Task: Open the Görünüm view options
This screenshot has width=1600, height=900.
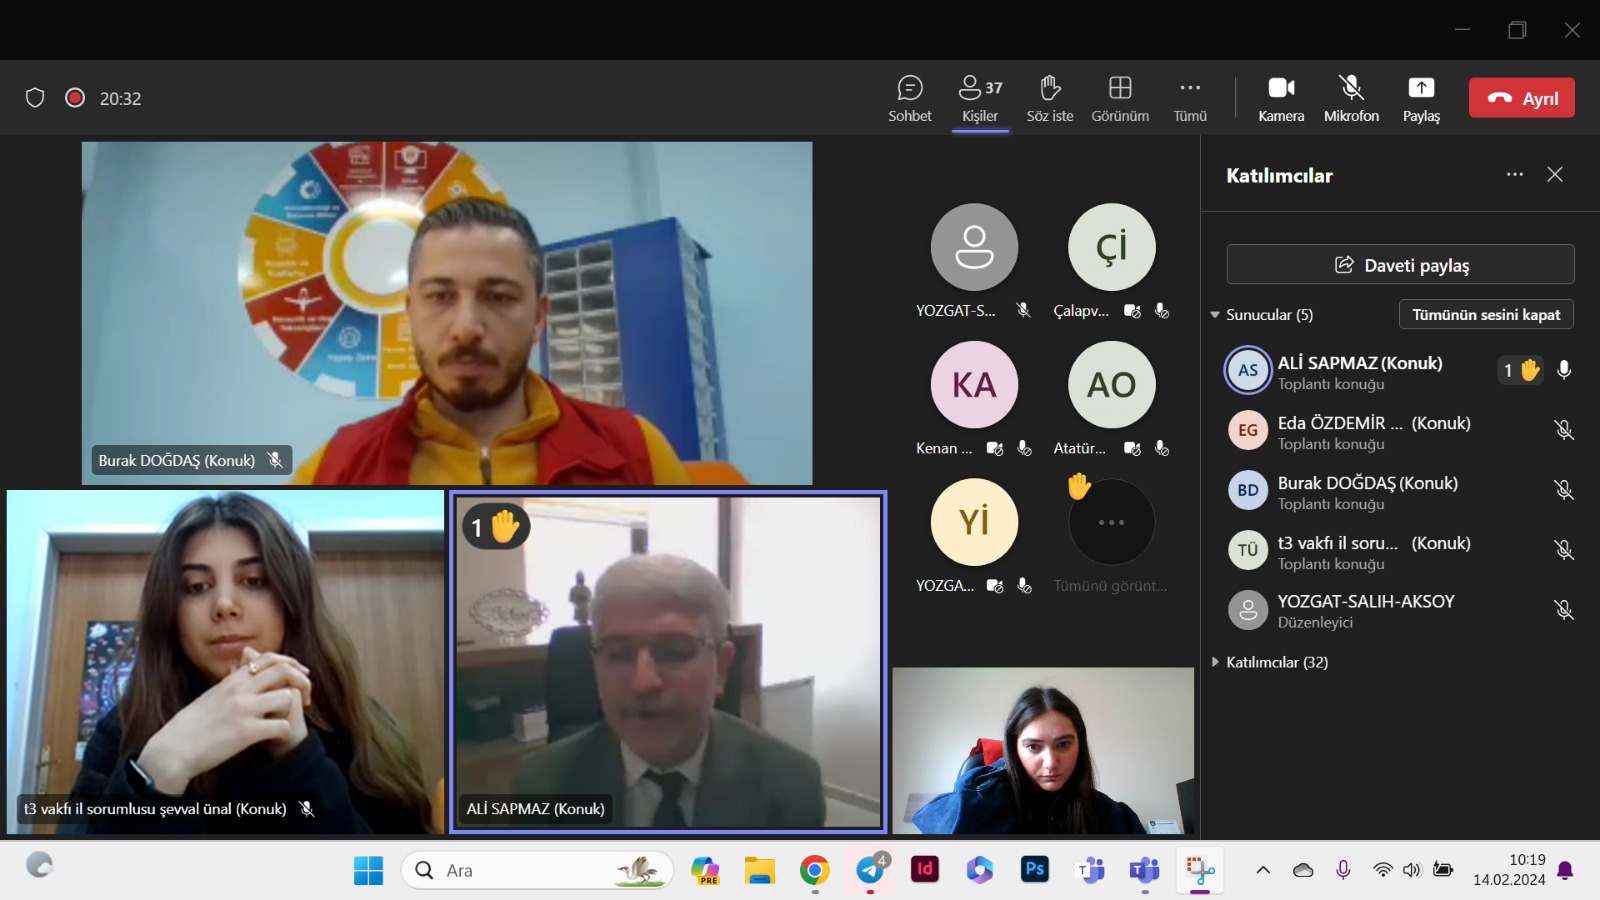Action: (x=1119, y=99)
